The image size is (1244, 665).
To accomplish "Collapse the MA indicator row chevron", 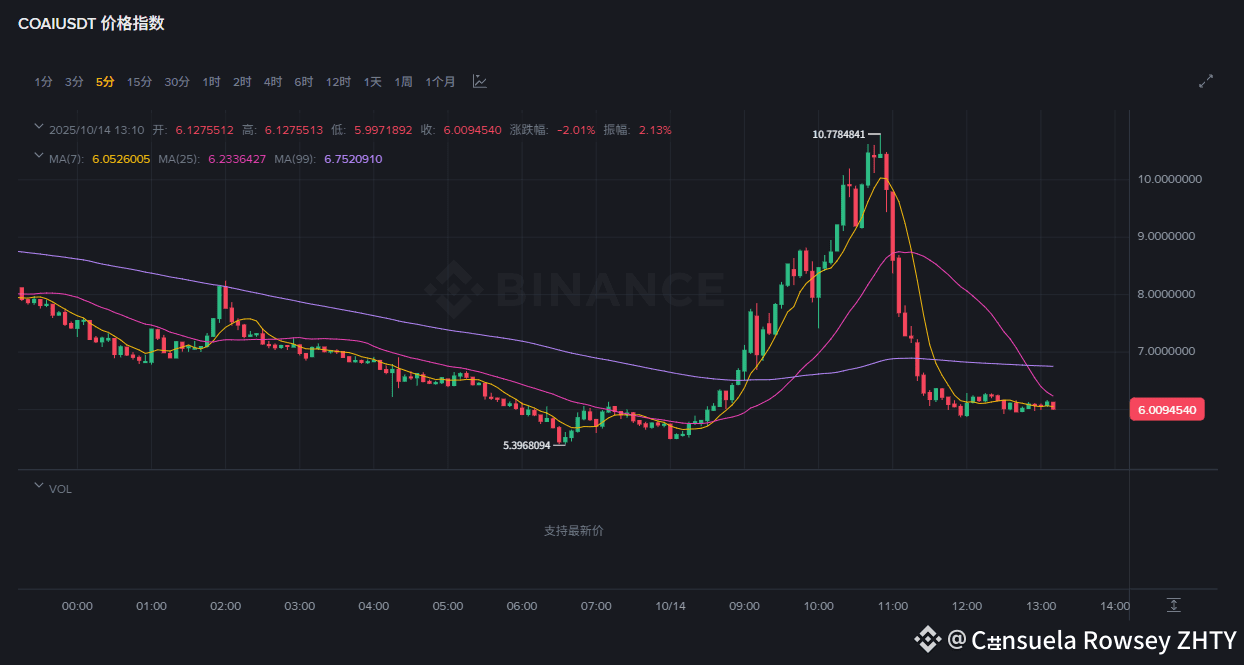I will (39, 156).
